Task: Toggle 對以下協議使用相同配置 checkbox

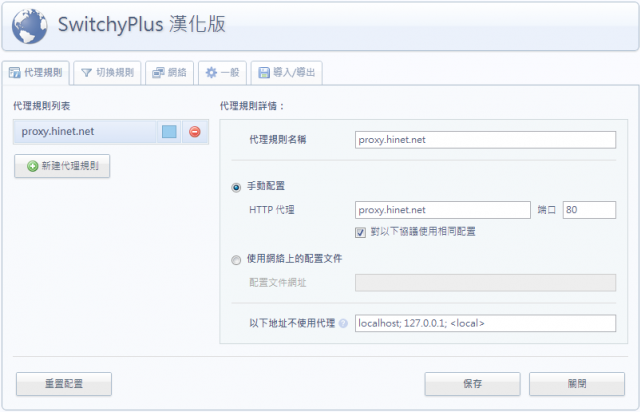Action: 360,232
